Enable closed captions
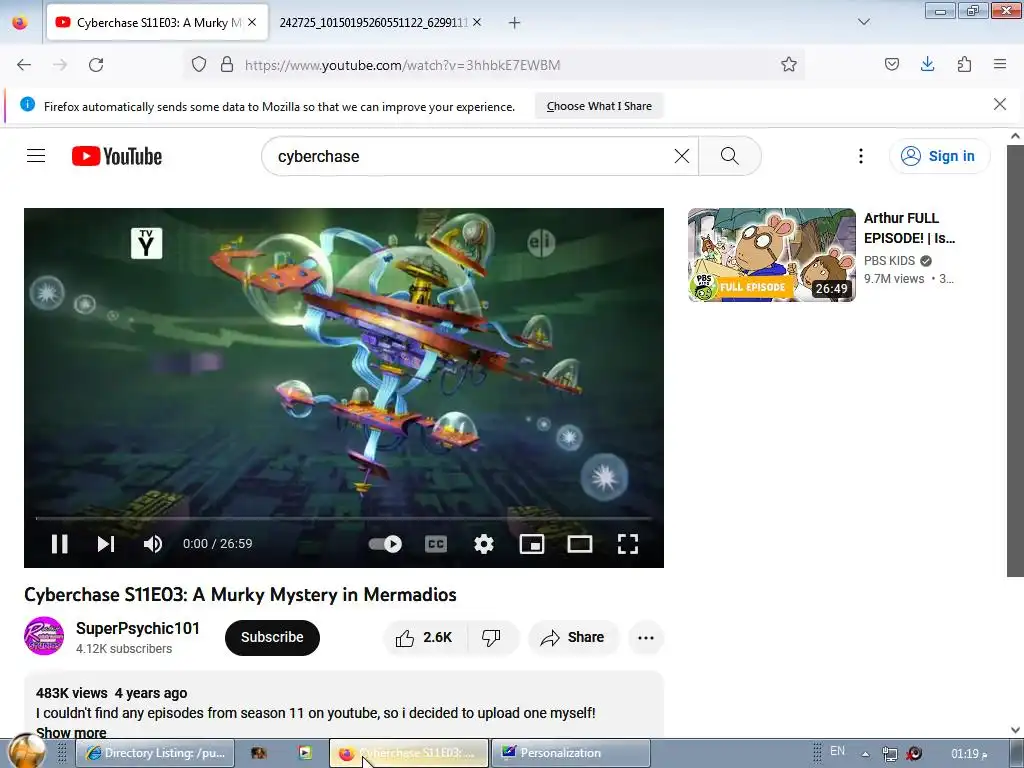Image resolution: width=1024 pixels, height=768 pixels. (x=436, y=544)
